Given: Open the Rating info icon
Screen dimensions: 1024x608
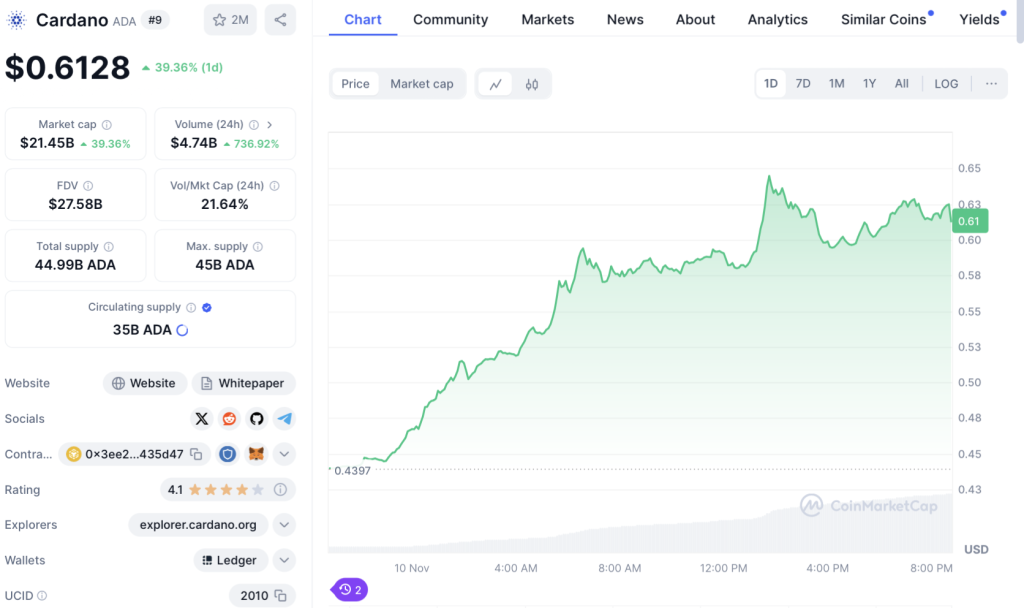Looking at the screenshot, I should click(x=280, y=489).
